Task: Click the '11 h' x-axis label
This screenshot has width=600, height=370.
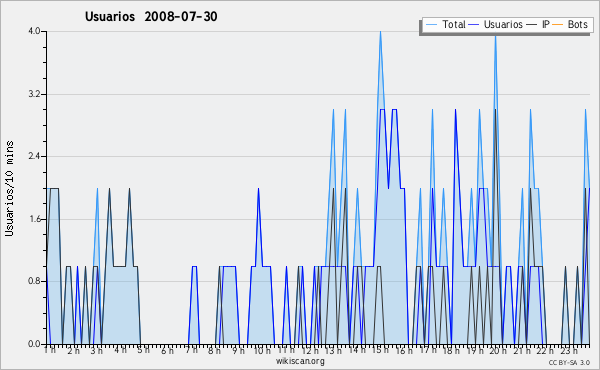Action: pyautogui.click(x=286, y=350)
